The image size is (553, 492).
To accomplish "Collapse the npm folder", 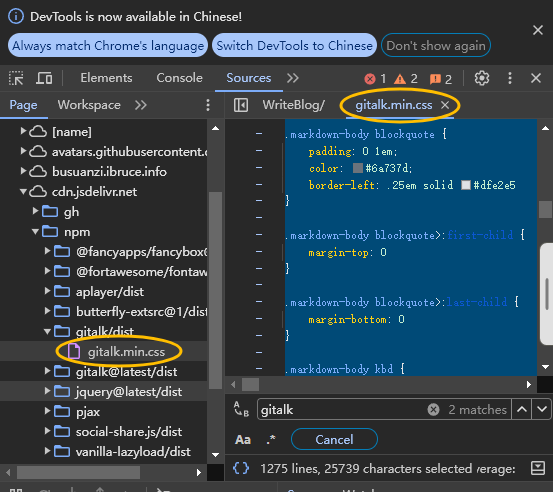I will pyautogui.click(x=35, y=232).
